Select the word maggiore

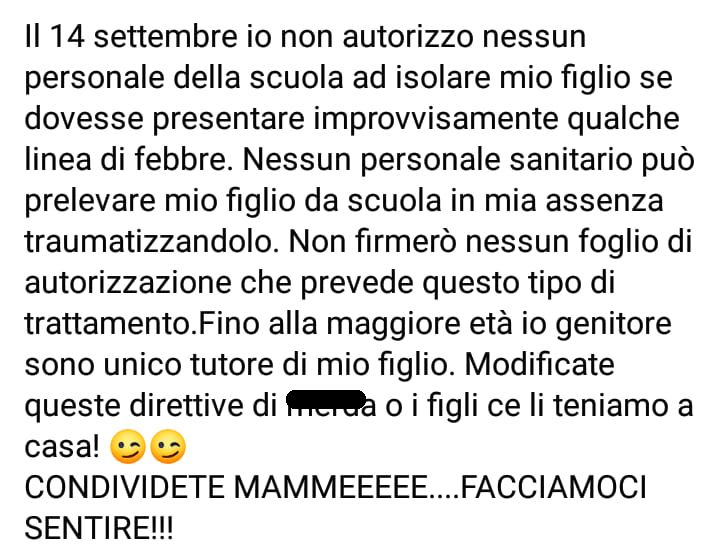393,324
